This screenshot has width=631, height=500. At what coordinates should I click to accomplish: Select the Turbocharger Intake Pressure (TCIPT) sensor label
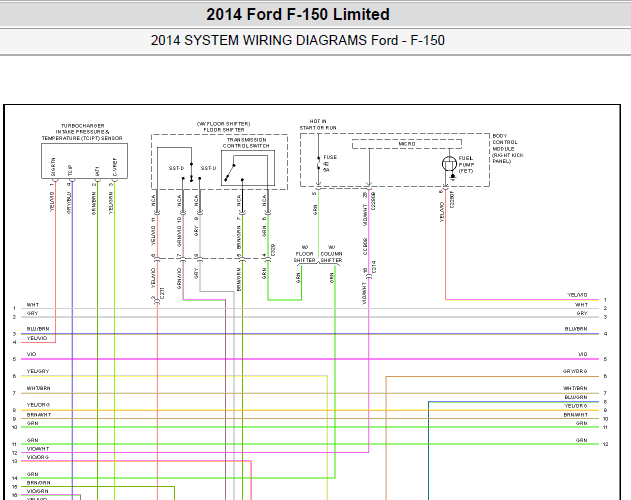pyautogui.click(x=82, y=132)
